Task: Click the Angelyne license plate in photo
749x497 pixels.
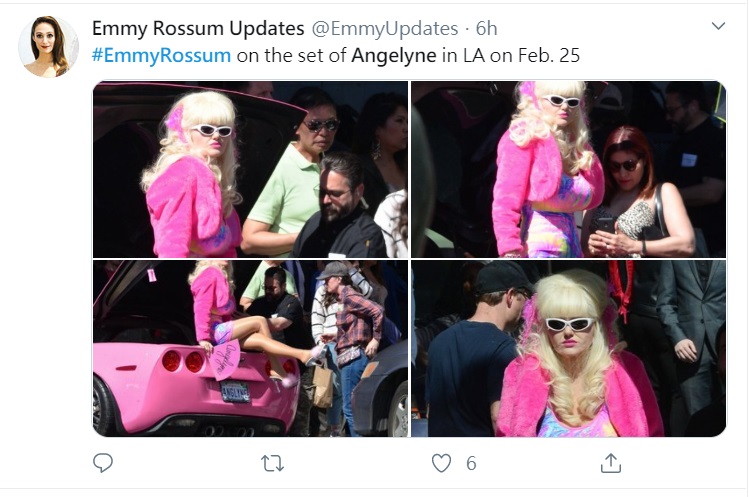Action: [235, 391]
